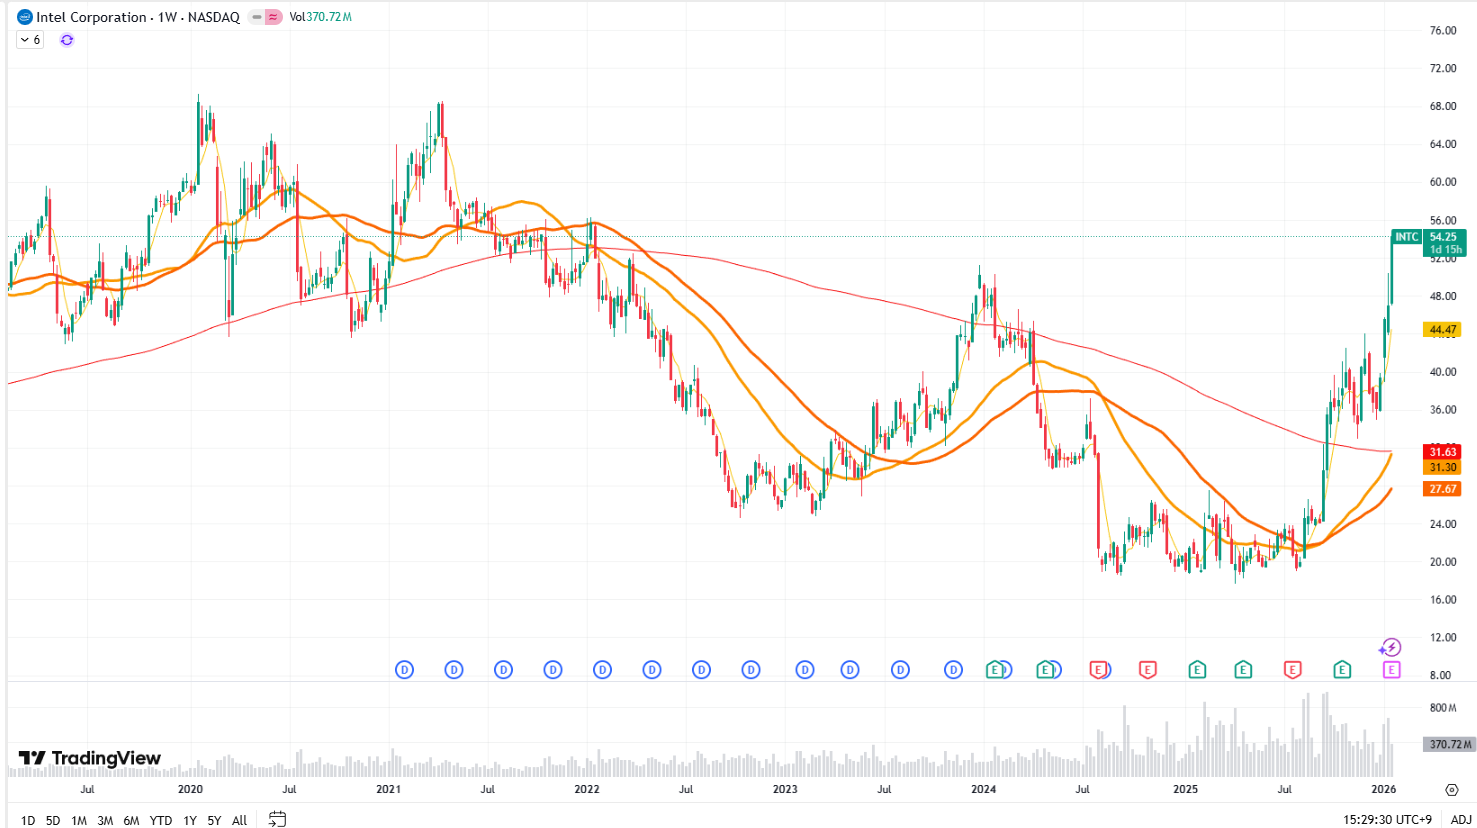
Task: Click the 370.72 M volume axis label
Action: pyautogui.click(x=1449, y=744)
